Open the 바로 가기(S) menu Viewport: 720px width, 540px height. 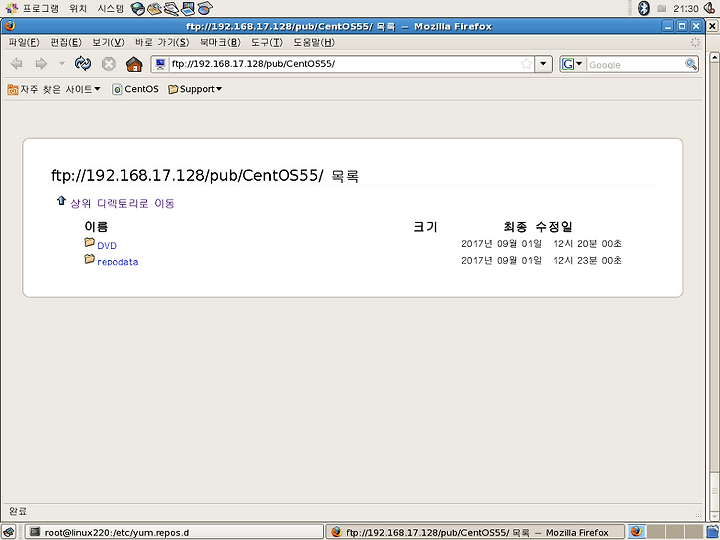pyautogui.click(x=162, y=42)
